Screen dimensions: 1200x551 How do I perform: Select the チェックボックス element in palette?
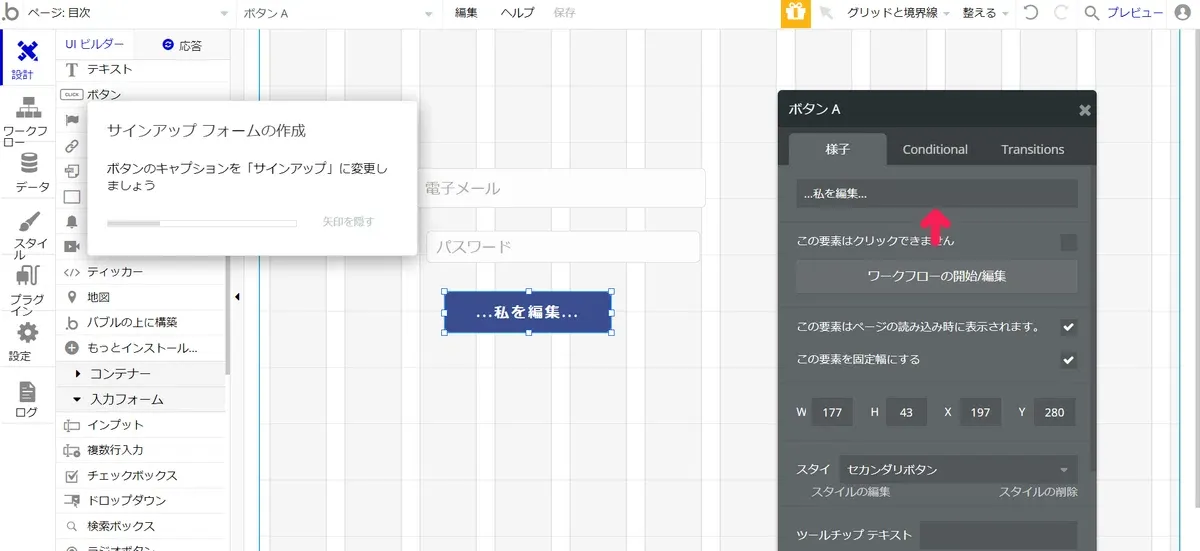tap(142, 476)
